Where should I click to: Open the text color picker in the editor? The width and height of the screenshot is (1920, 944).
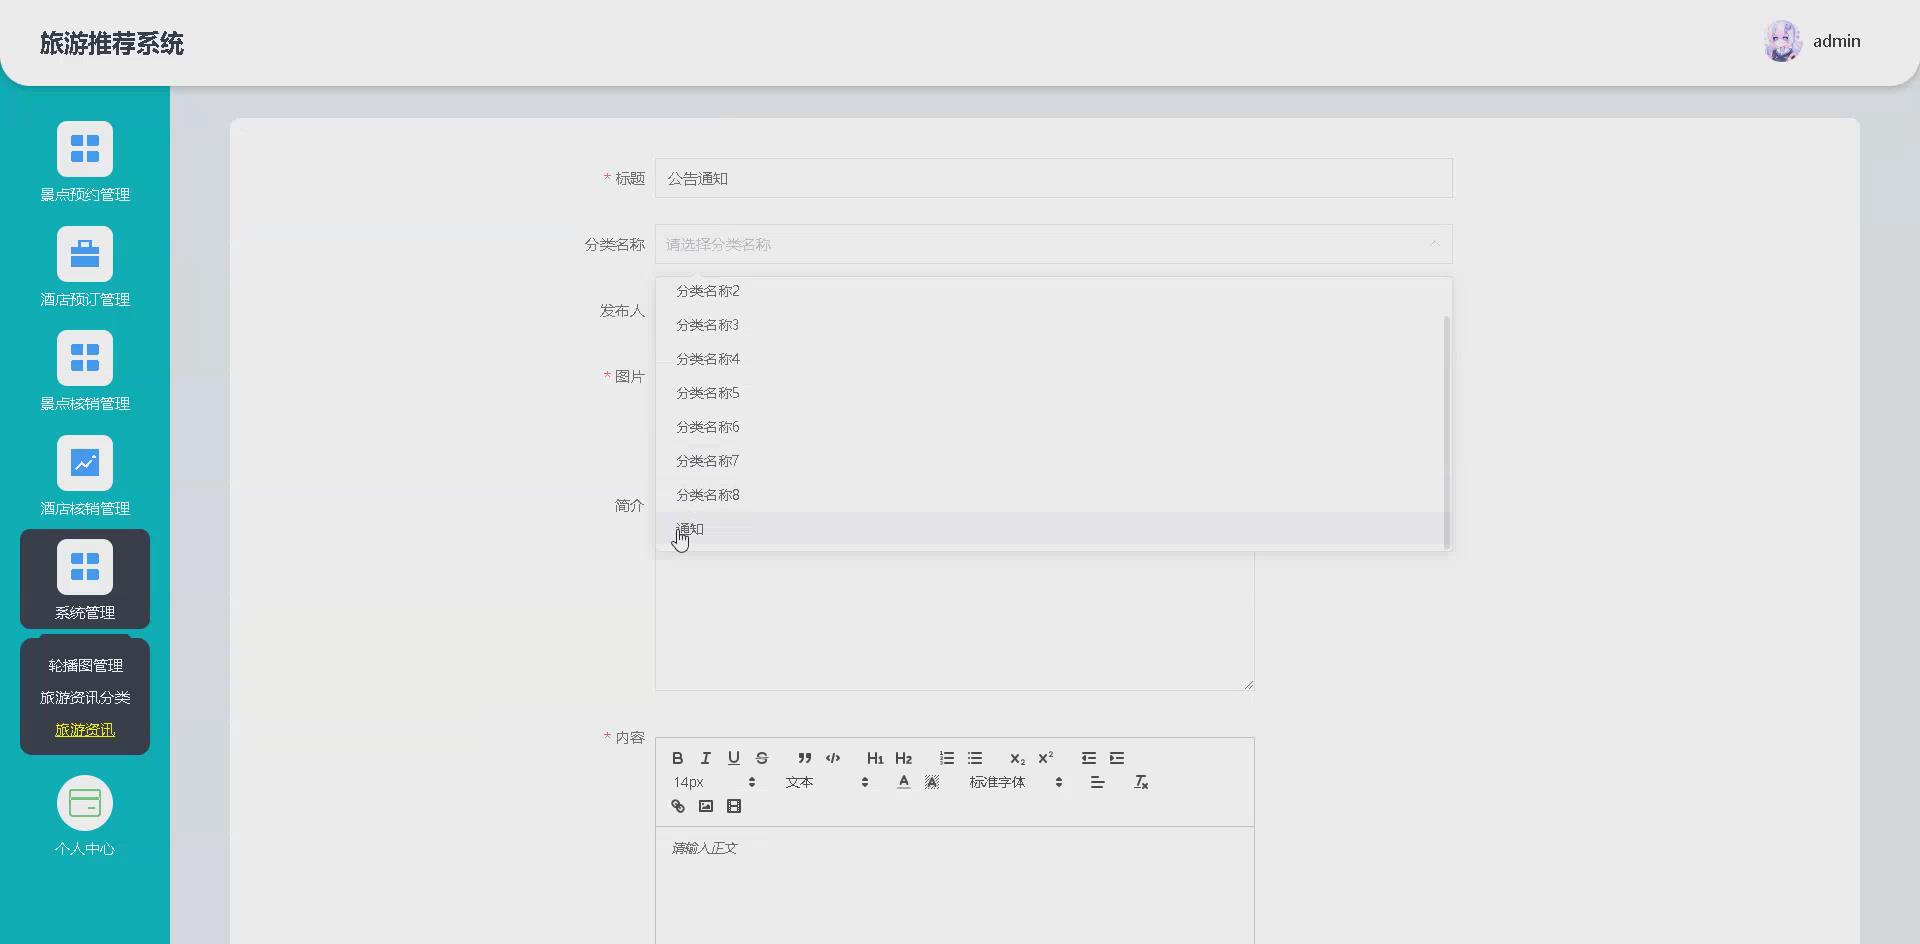[x=902, y=783]
